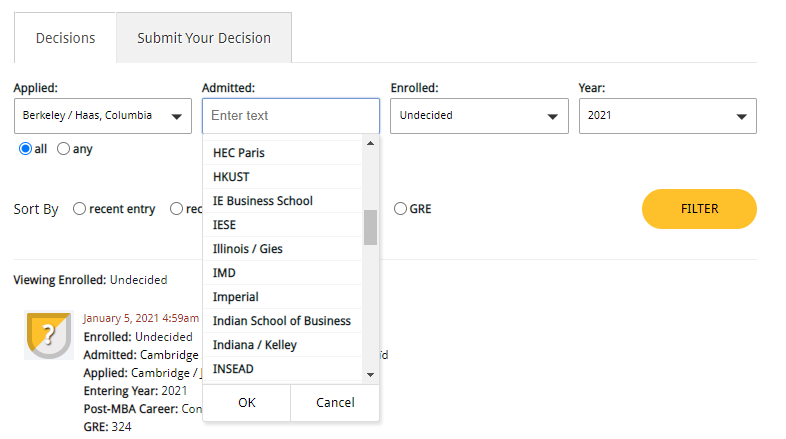Select the 'all' radio button
The width and height of the screenshot is (786, 439).
tap(25, 149)
